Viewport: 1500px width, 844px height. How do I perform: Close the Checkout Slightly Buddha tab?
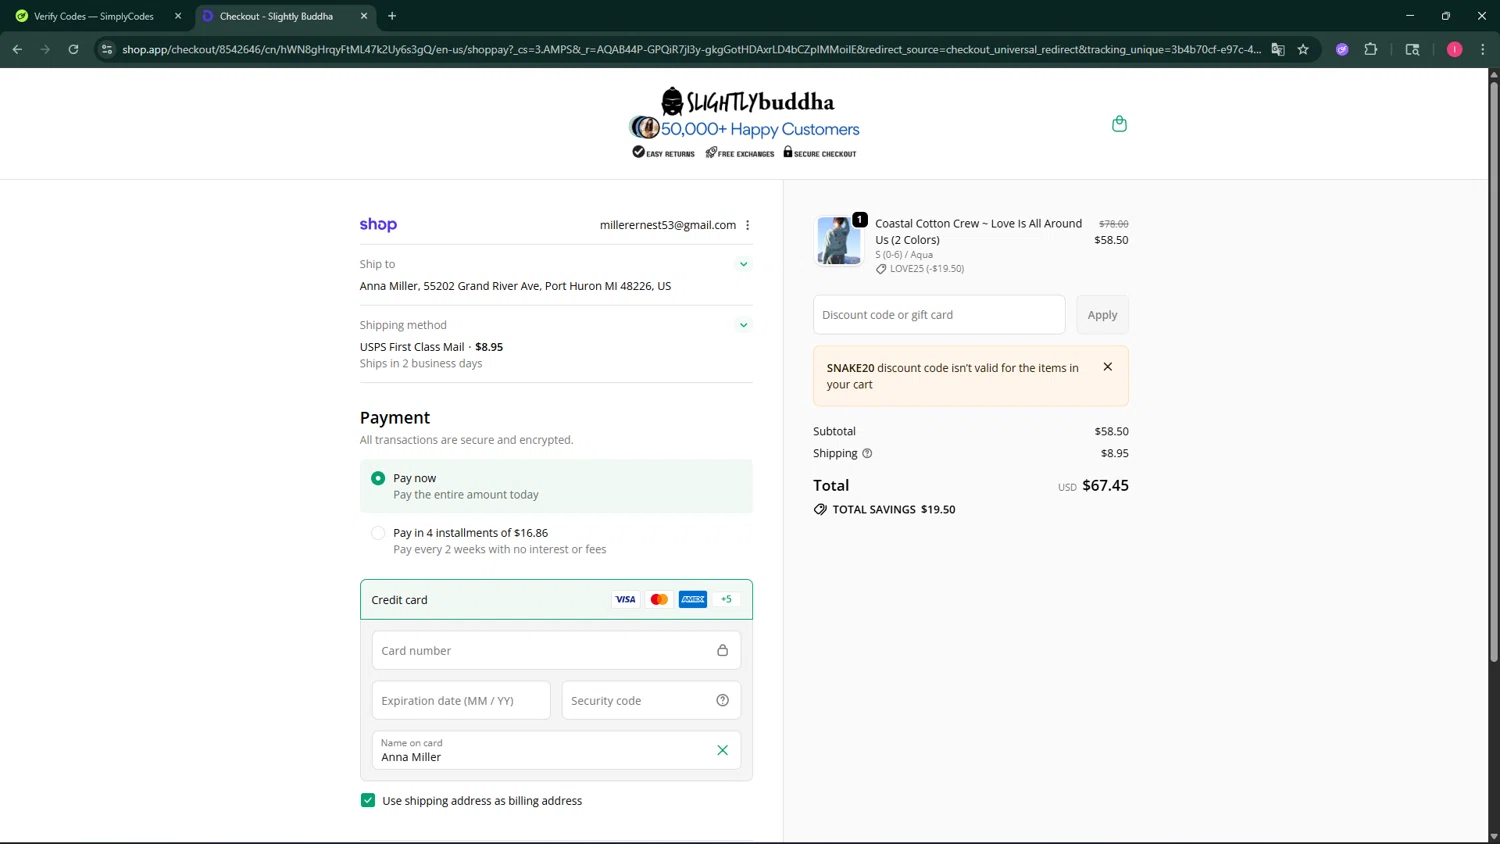click(364, 16)
